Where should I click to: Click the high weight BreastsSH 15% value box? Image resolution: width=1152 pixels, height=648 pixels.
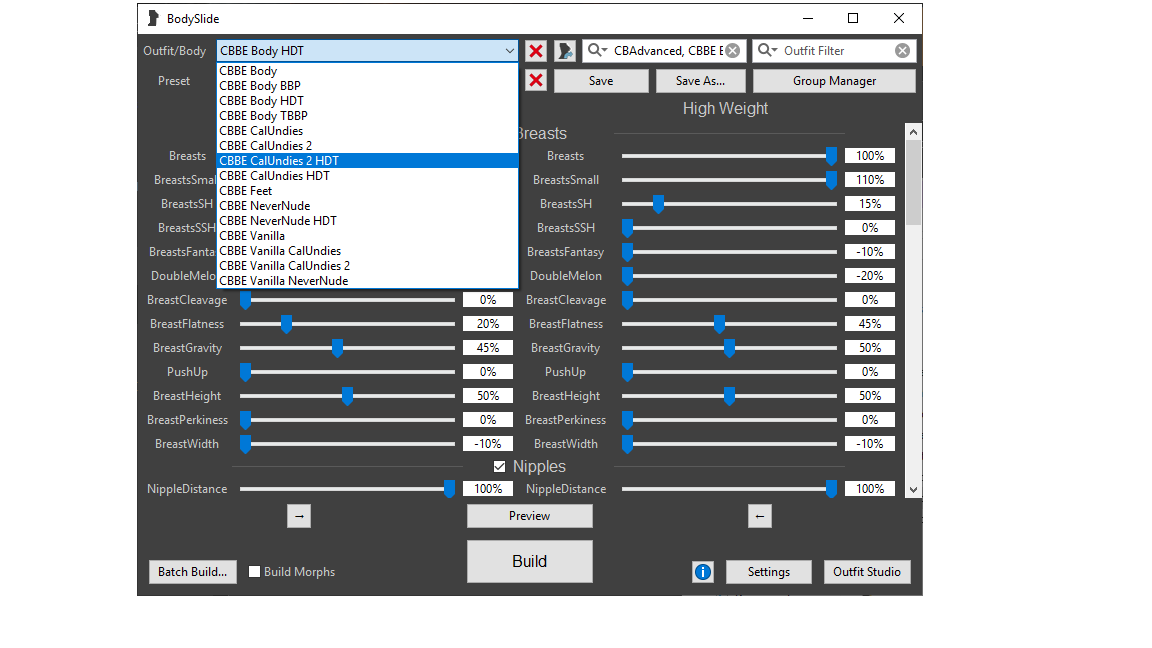coord(870,204)
